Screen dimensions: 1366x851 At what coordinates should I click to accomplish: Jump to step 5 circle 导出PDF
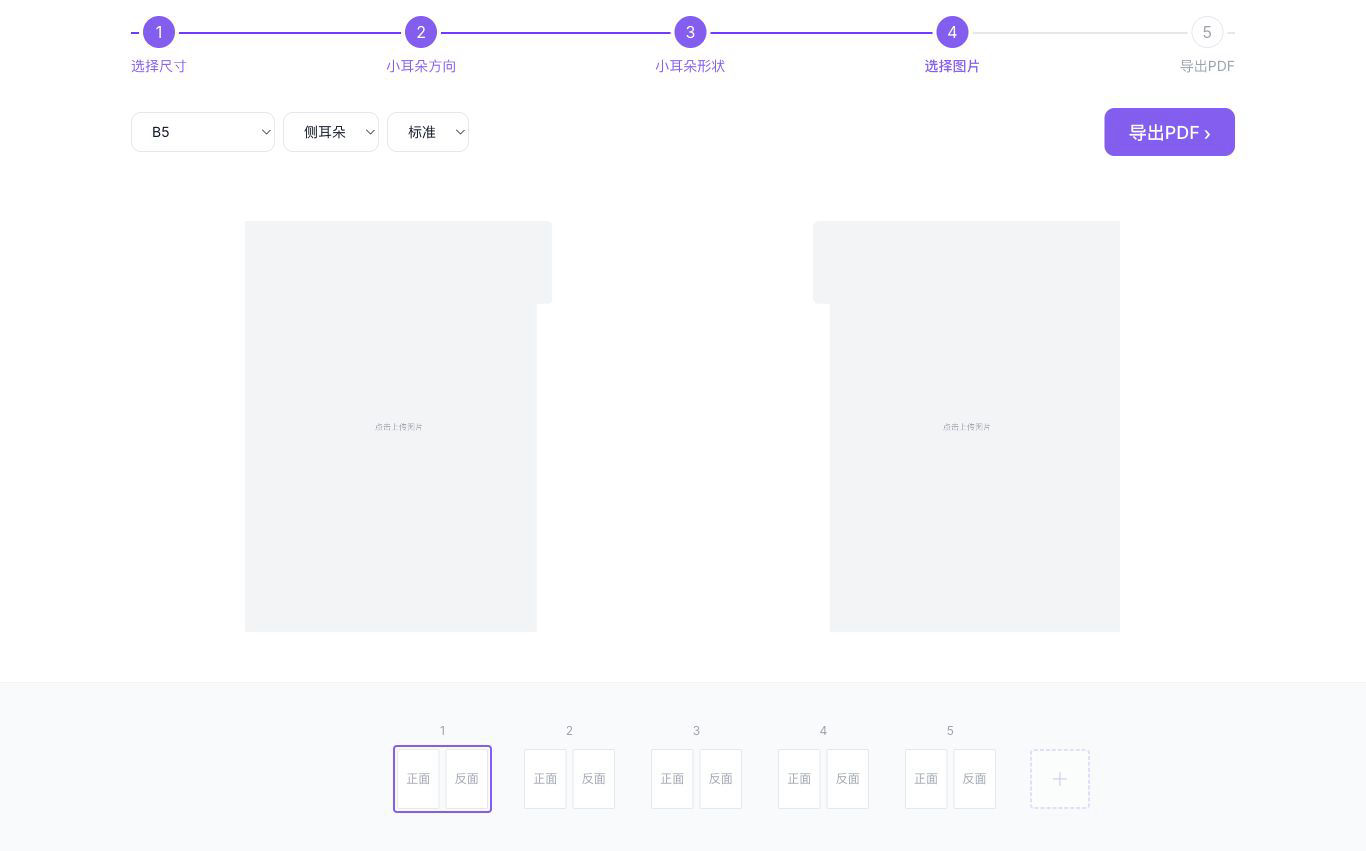click(x=1207, y=32)
